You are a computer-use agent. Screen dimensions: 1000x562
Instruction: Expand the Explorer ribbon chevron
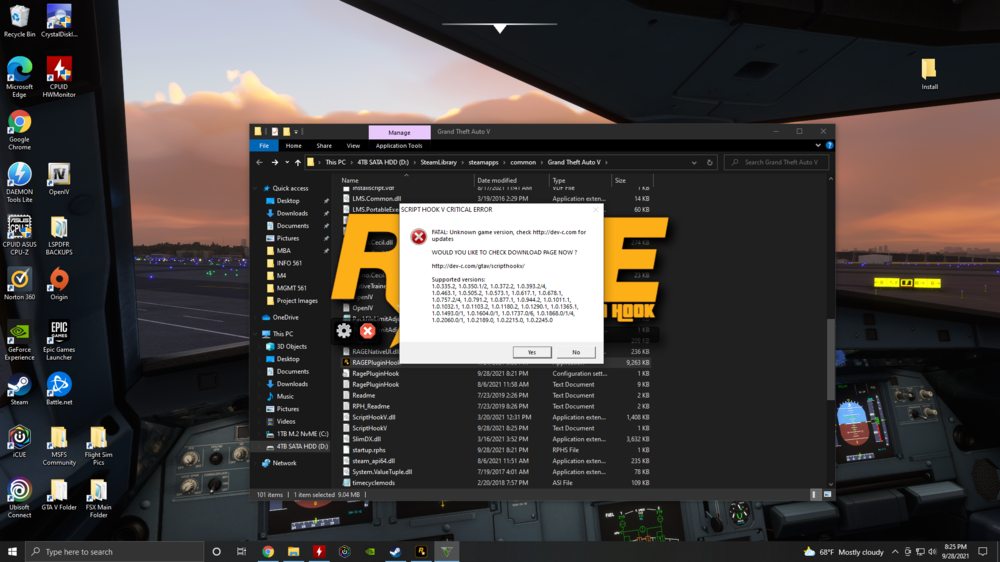(x=818, y=145)
